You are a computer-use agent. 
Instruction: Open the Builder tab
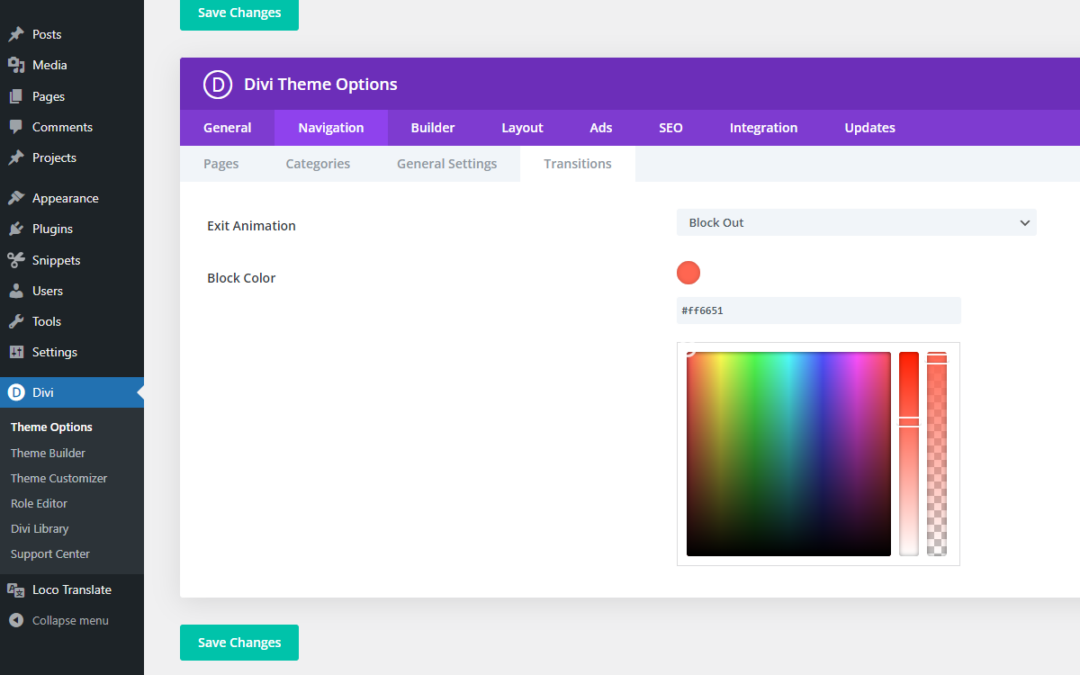433,127
